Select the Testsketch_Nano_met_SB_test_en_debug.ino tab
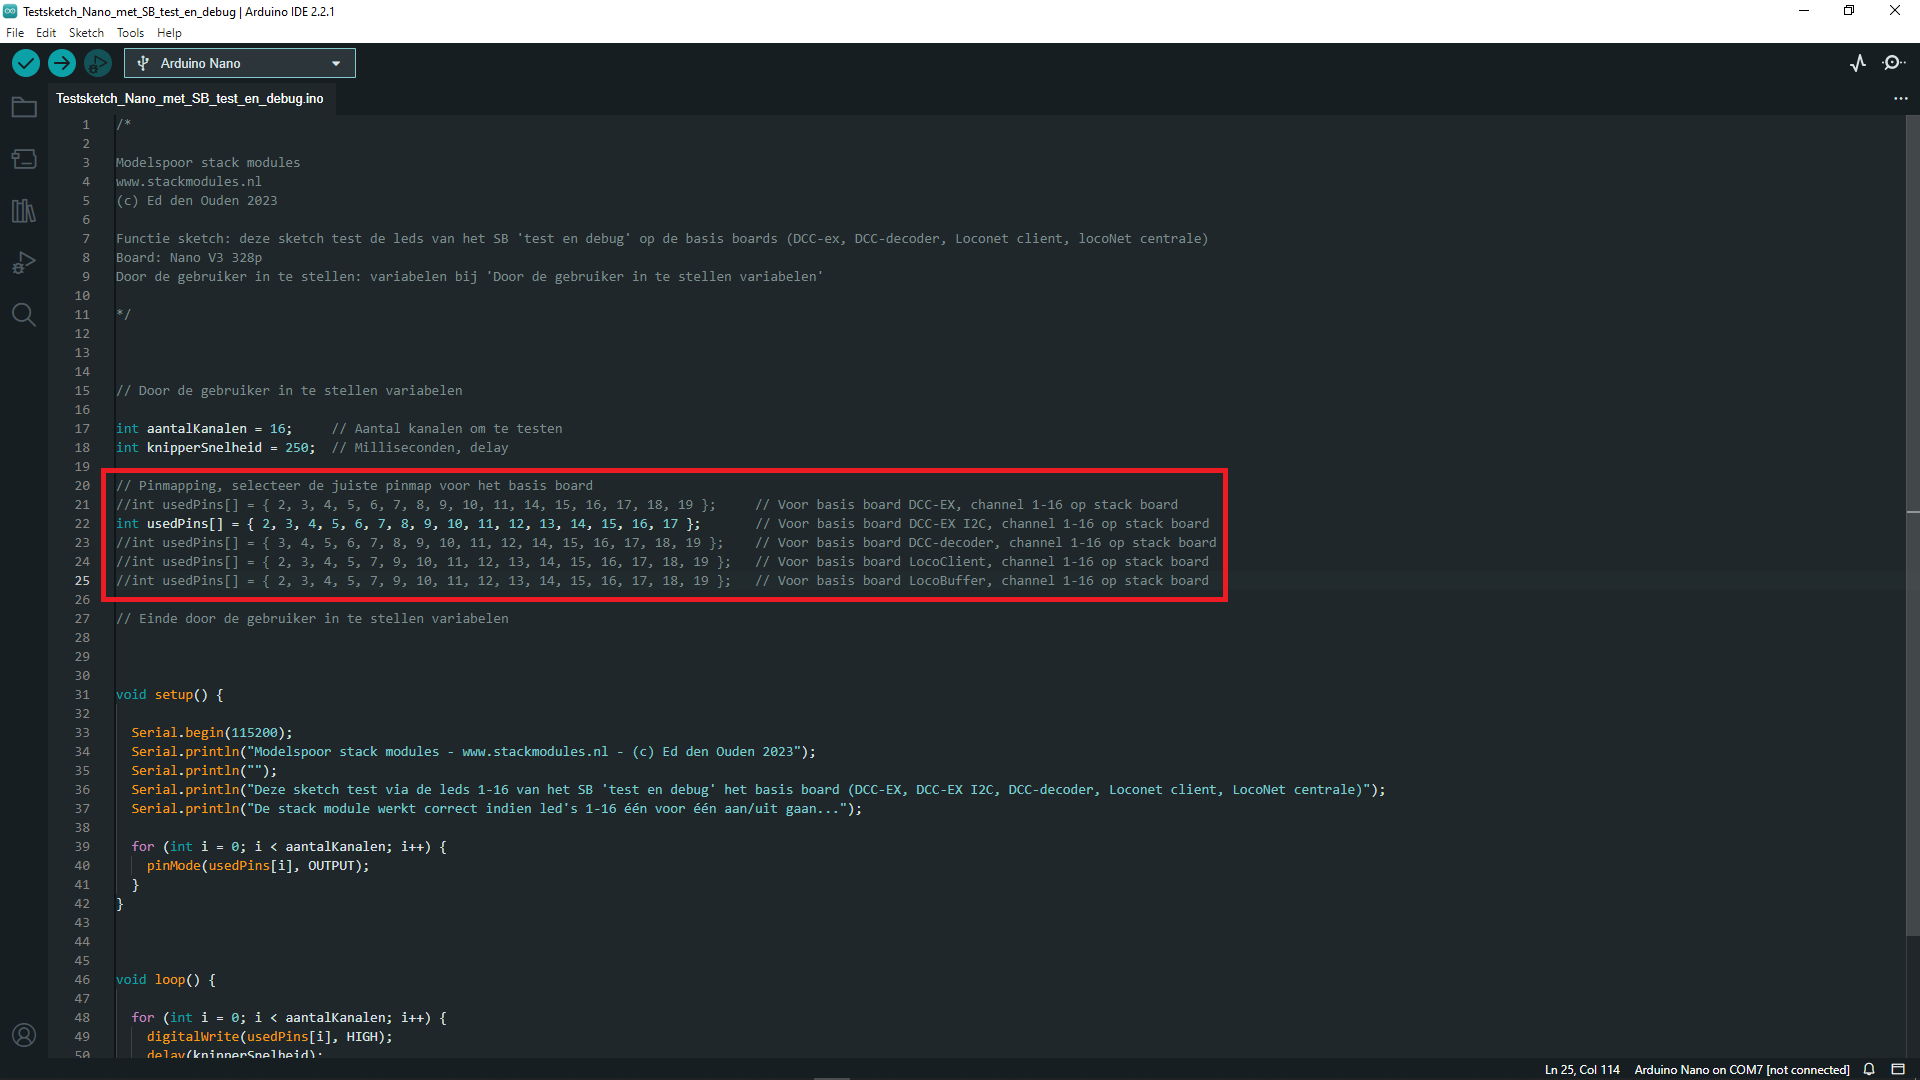The image size is (1920, 1080). click(x=190, y=98)
